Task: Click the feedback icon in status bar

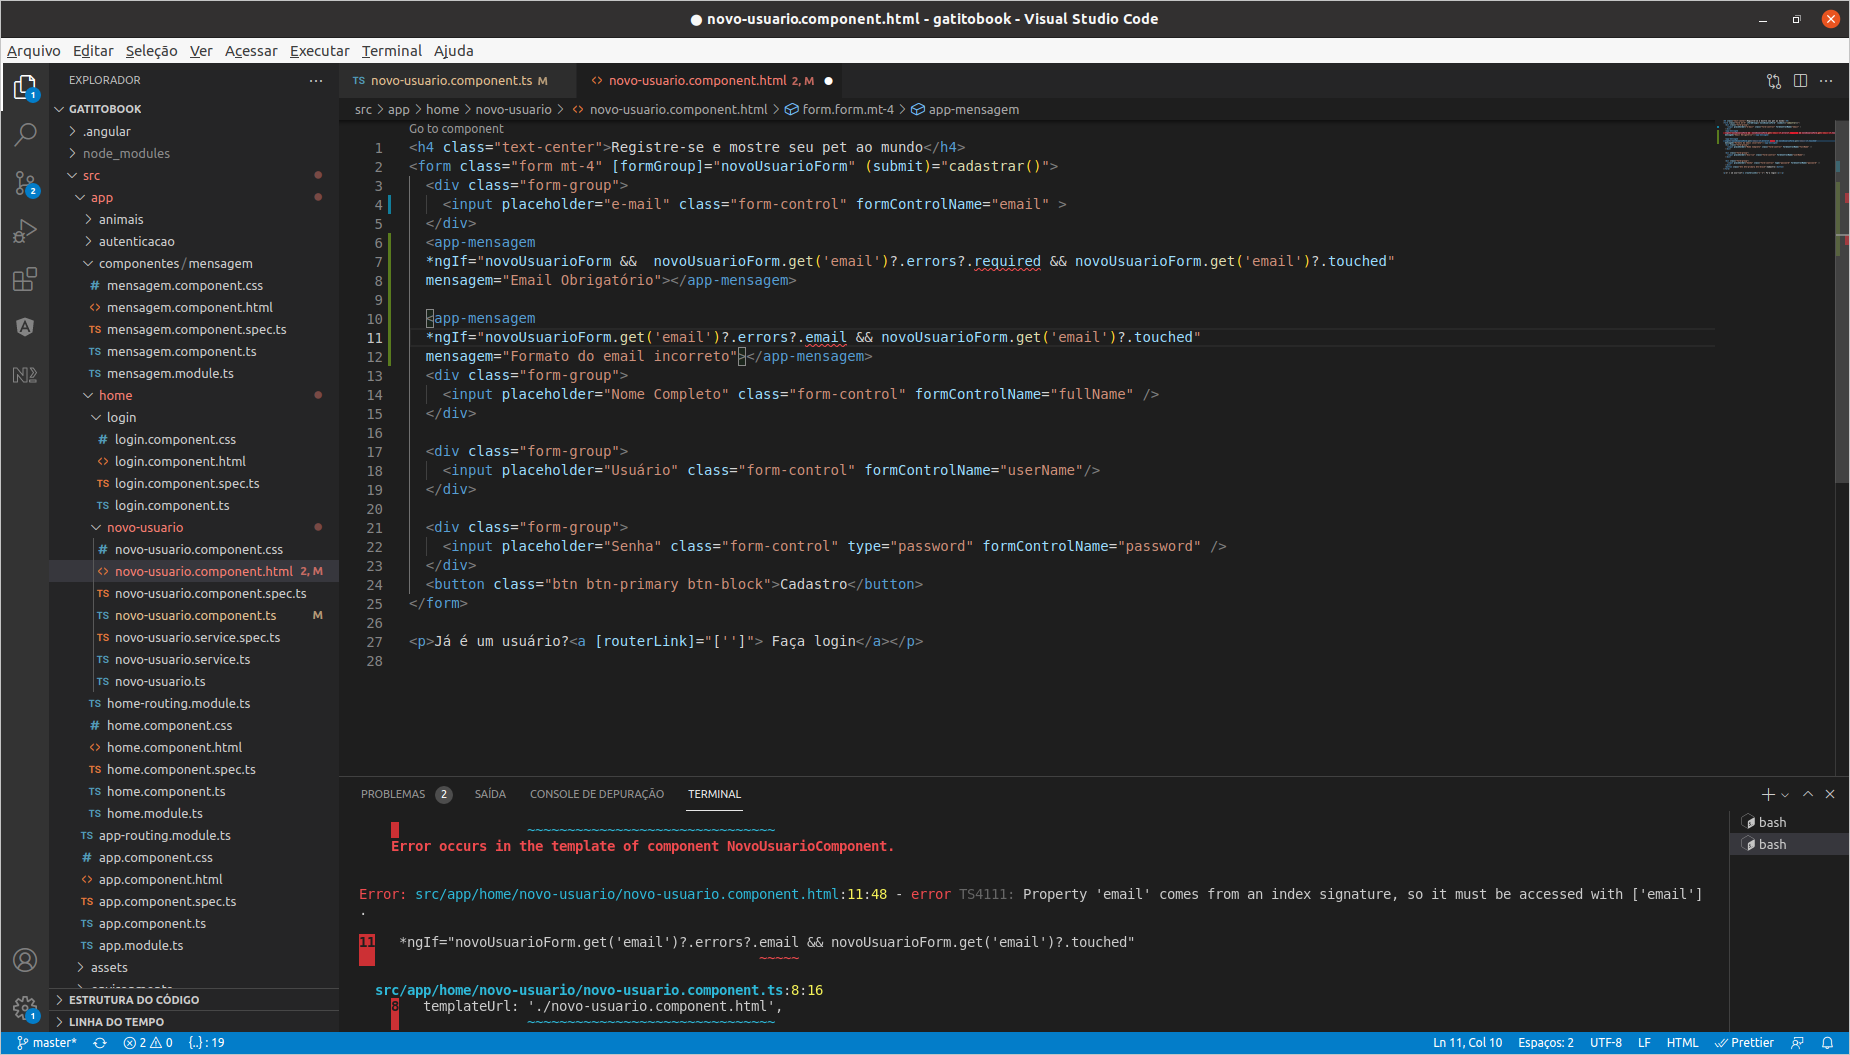Action: [x=1797, y=1042]
